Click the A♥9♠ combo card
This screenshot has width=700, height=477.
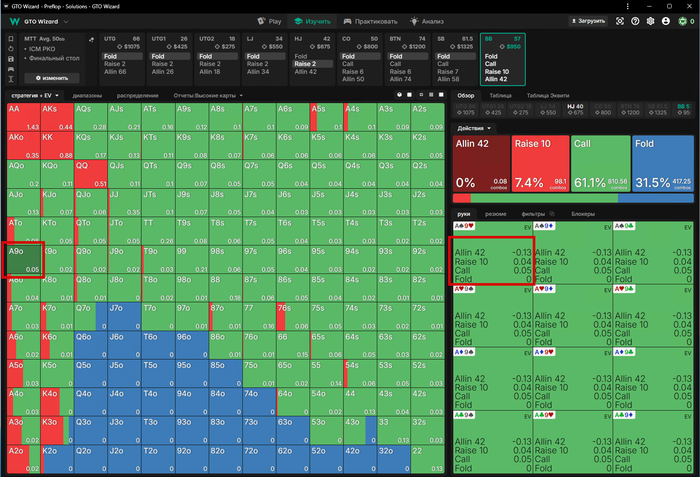[492, 316]
